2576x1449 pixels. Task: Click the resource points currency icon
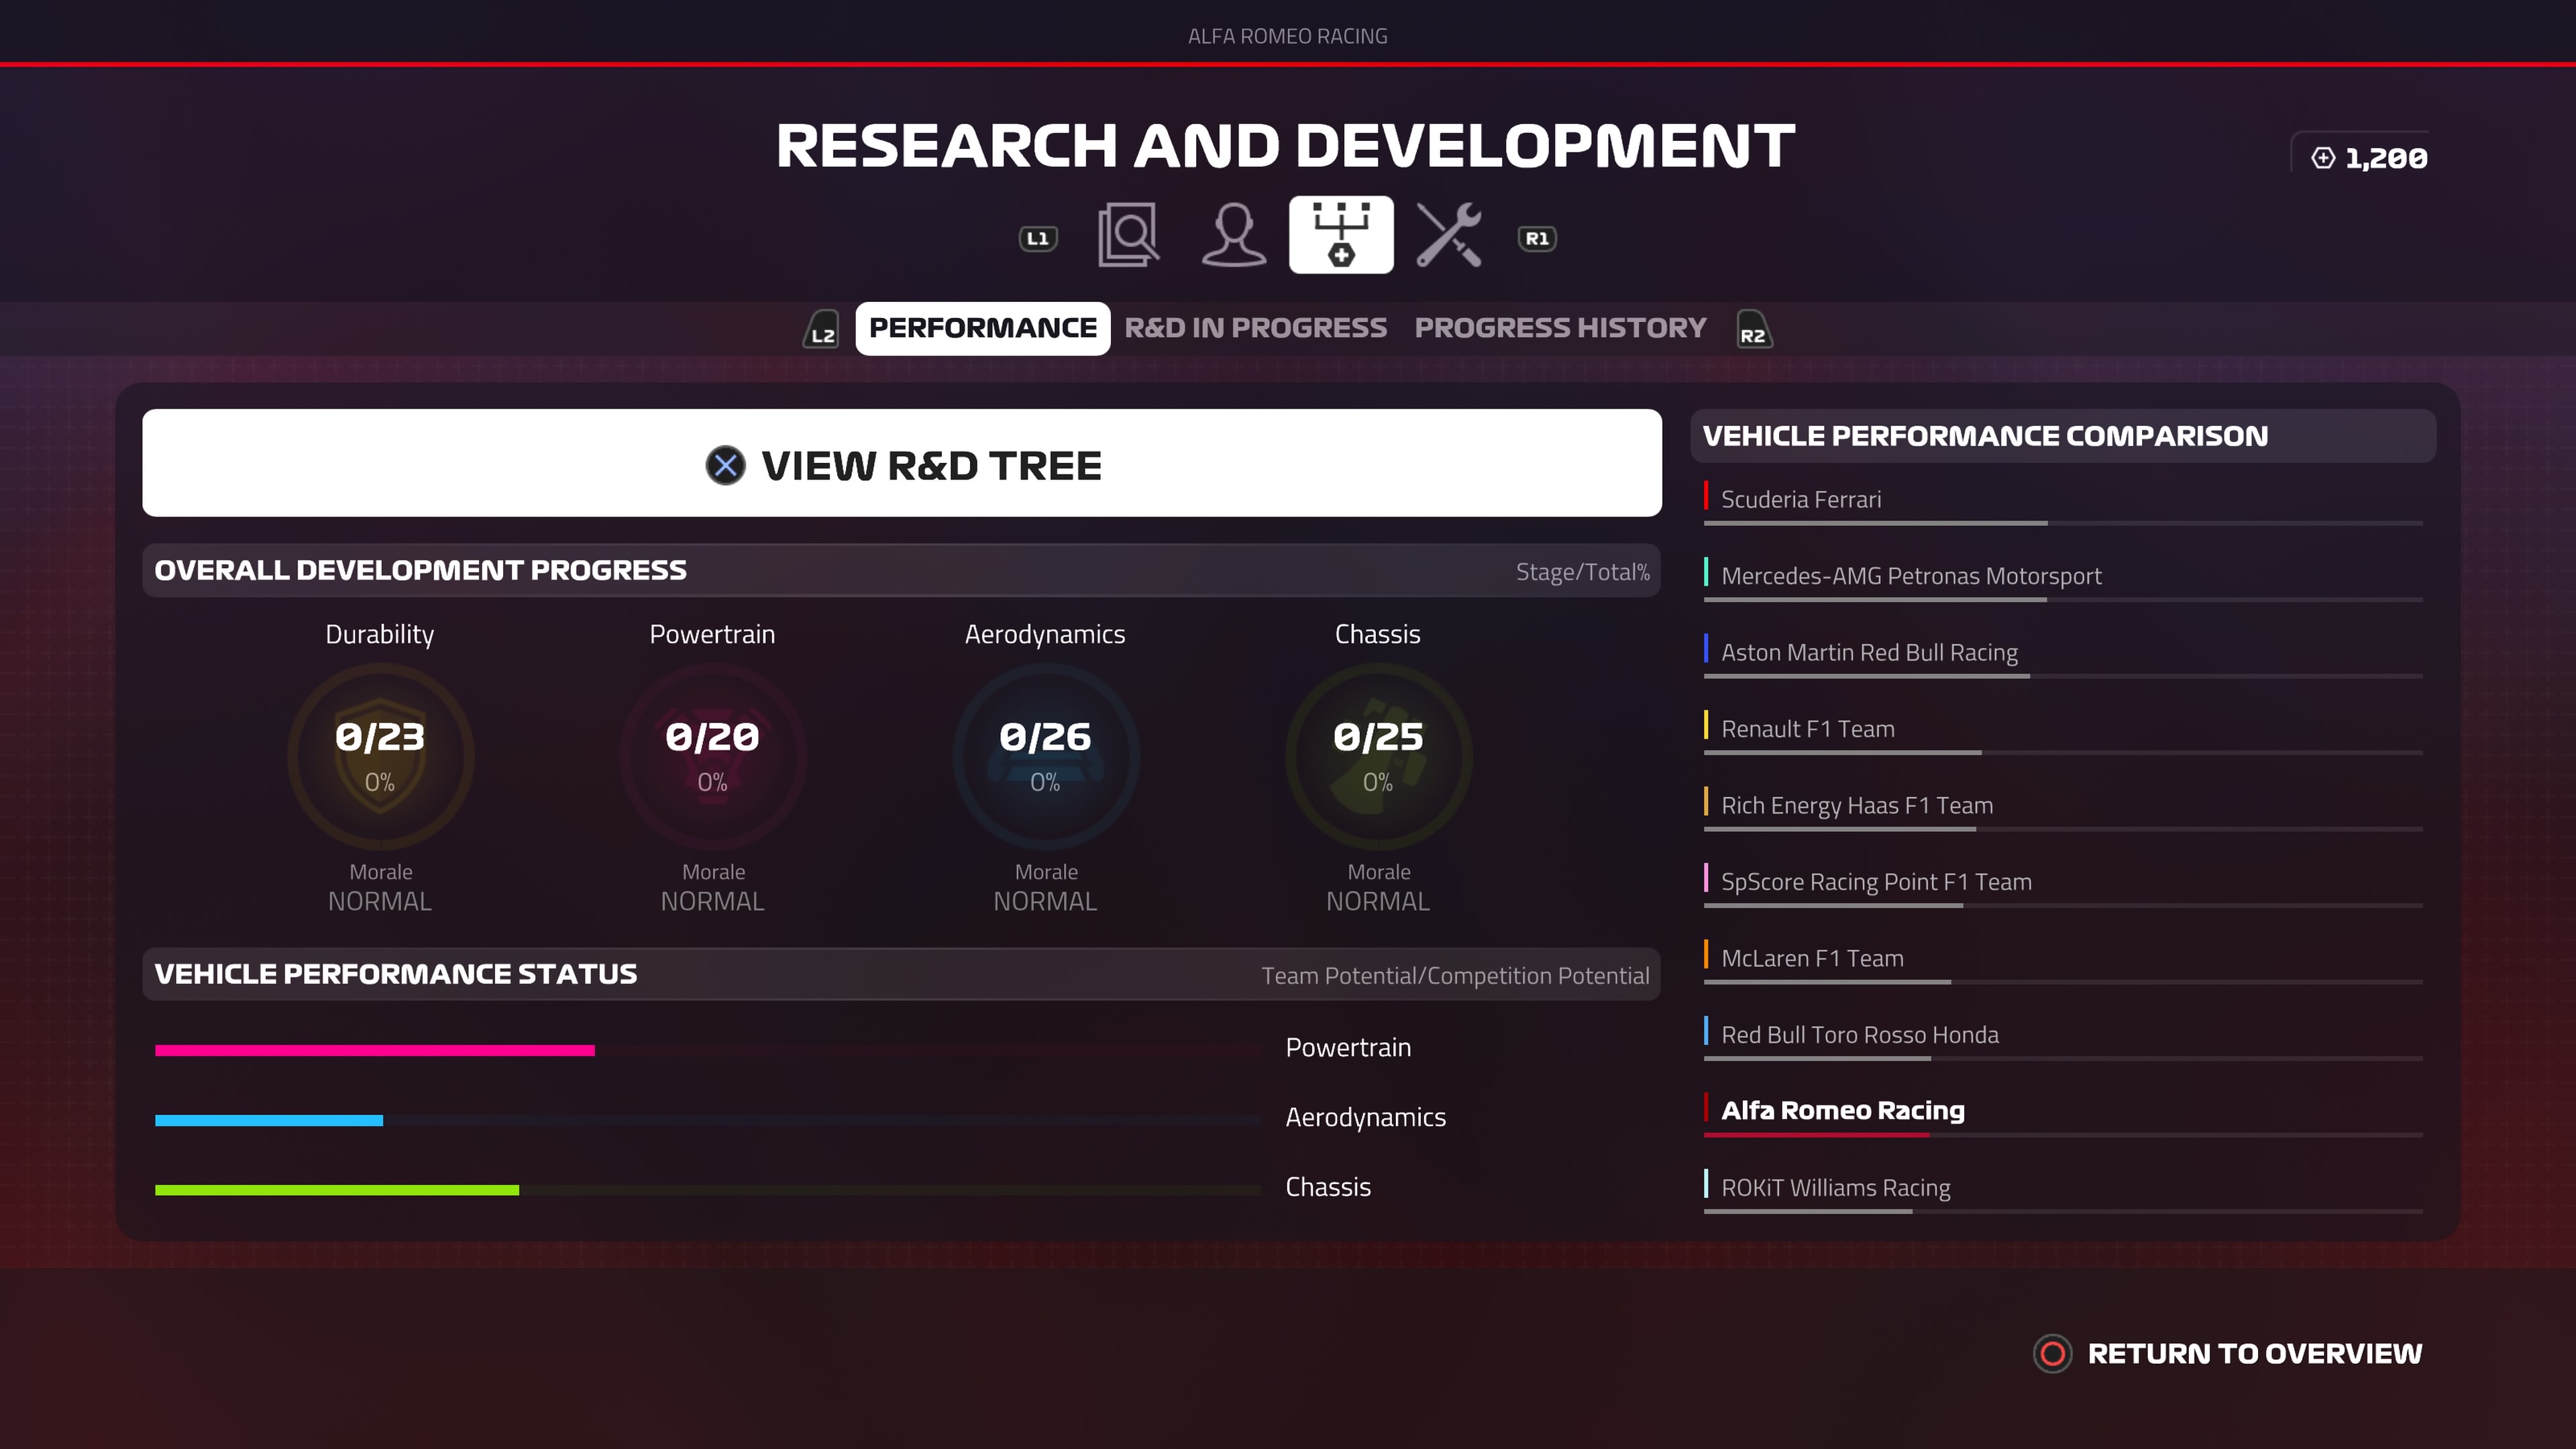[x=2323, y=158]
